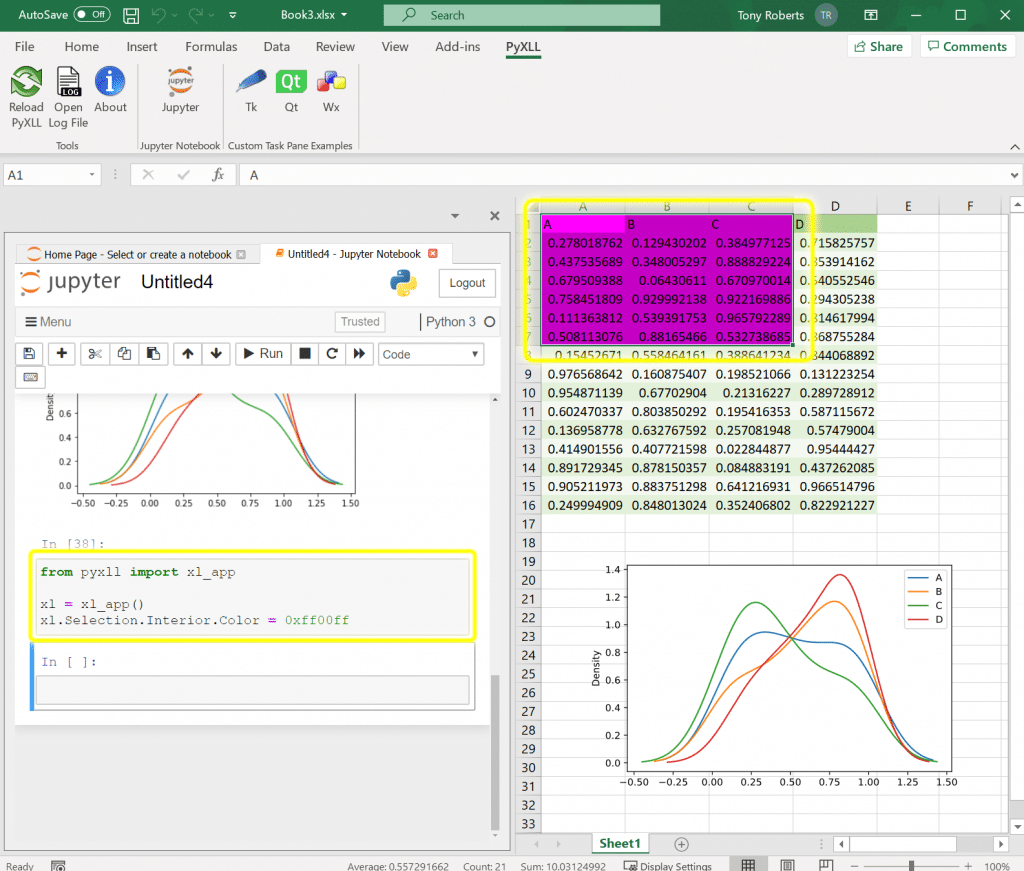Open the Name Box dropdown arrow
Screen dimensions: 1024x871
93,175
